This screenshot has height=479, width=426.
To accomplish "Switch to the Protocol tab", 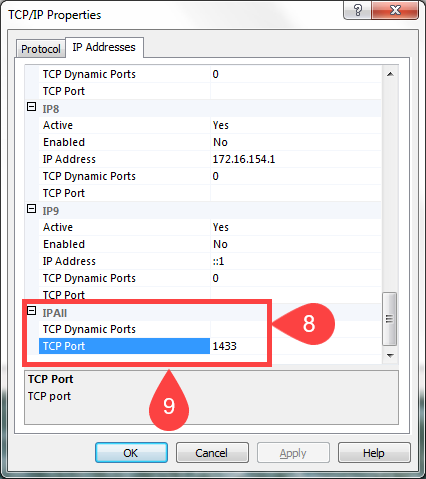I will click(x=41, y=49).
